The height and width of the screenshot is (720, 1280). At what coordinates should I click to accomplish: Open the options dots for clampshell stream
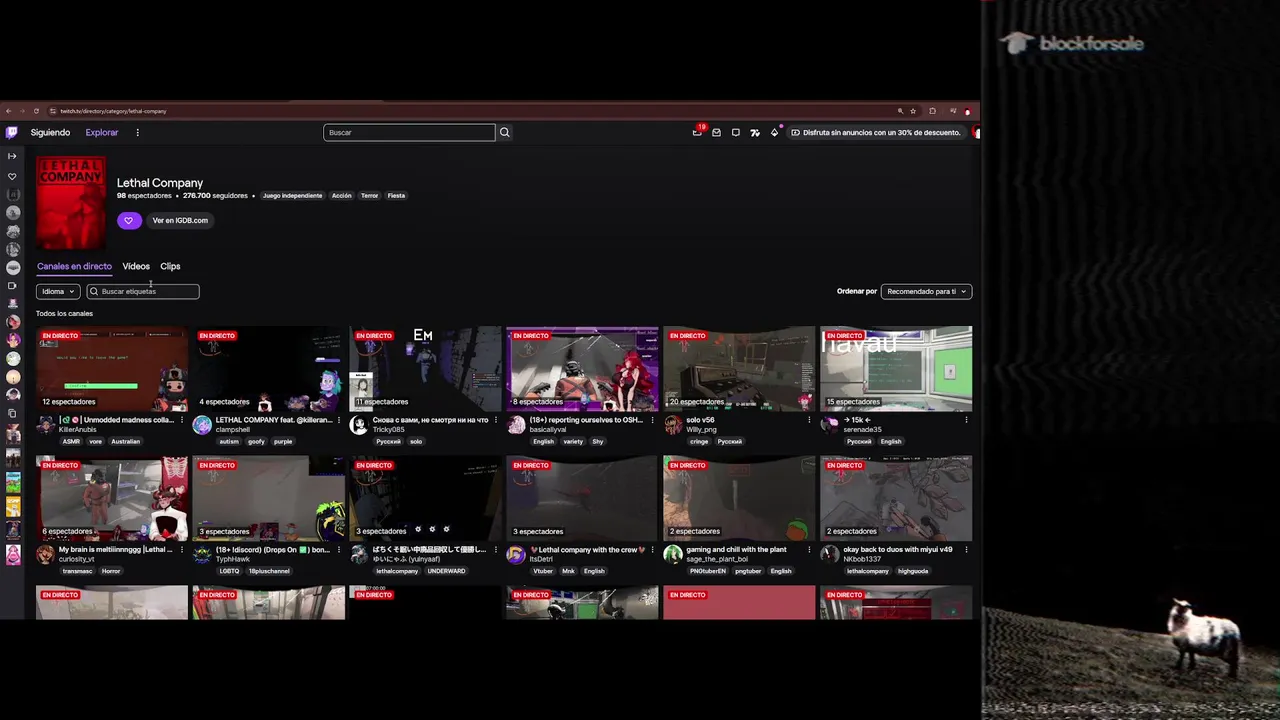coord(339,420)
